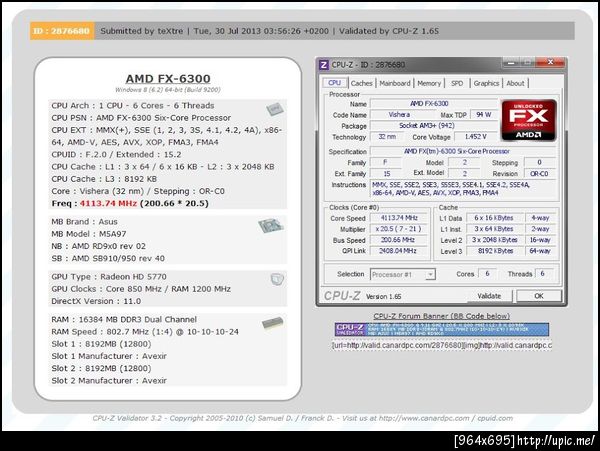Select the CPU tab
This screenshot has width=600, height=451.
click(334, 83)
